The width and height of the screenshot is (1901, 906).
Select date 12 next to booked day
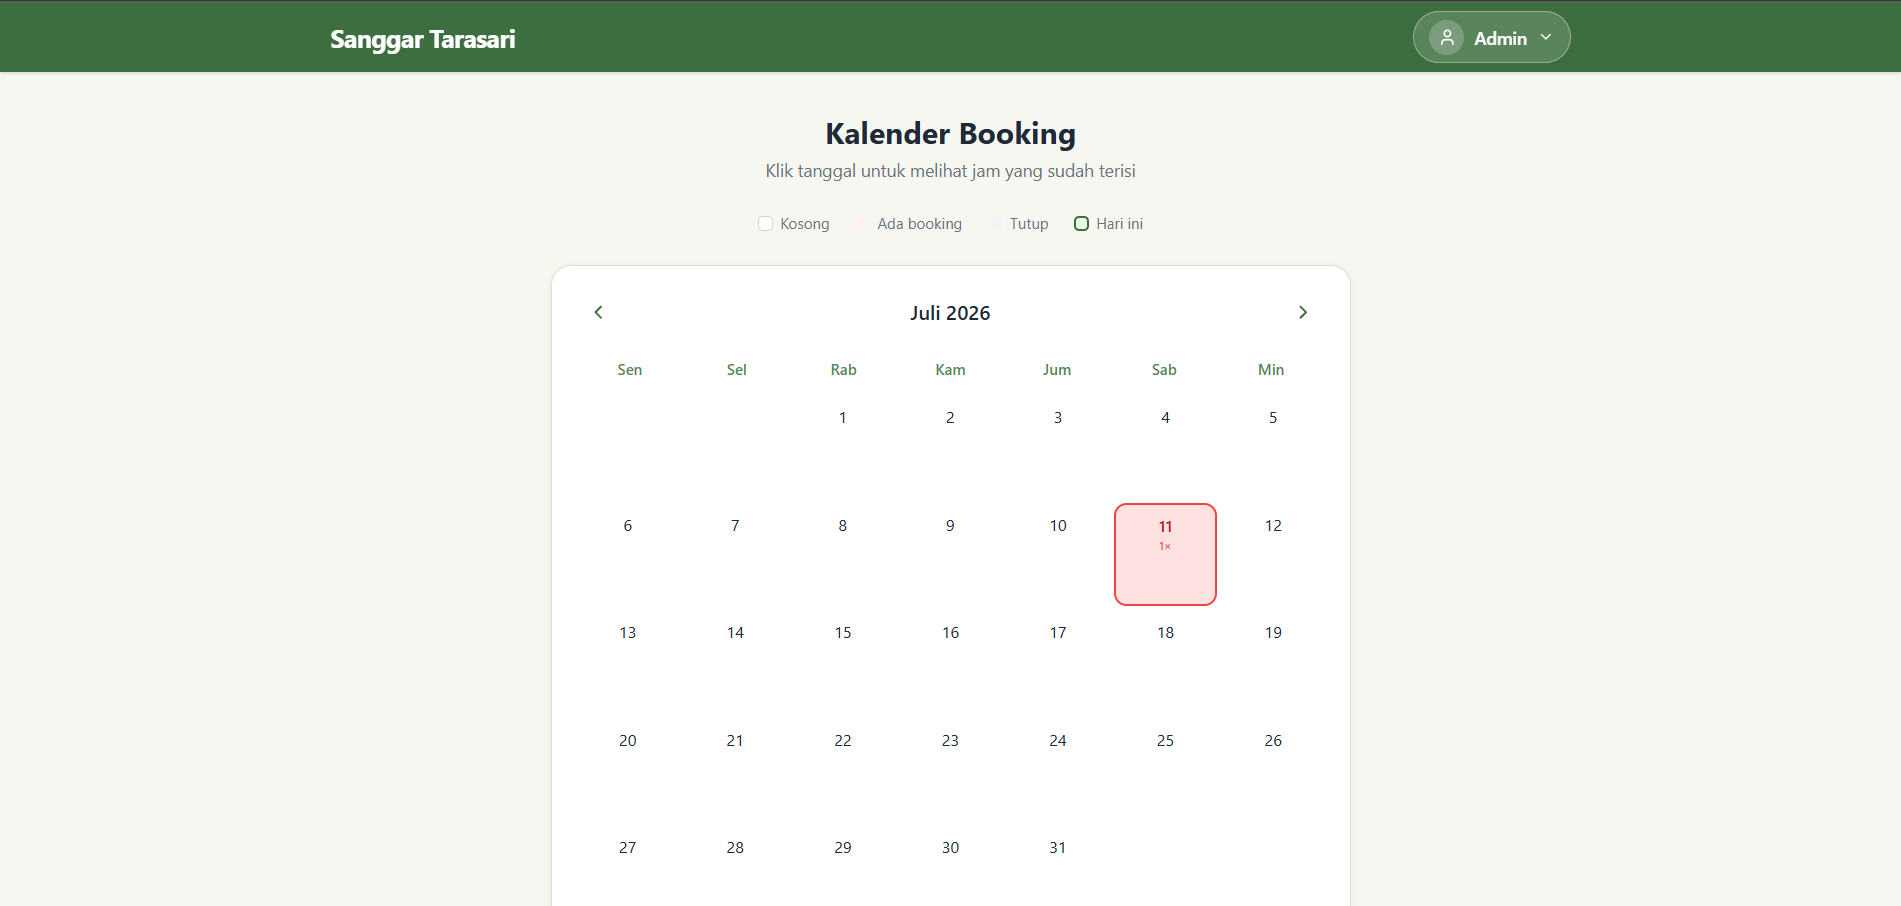1273,554
